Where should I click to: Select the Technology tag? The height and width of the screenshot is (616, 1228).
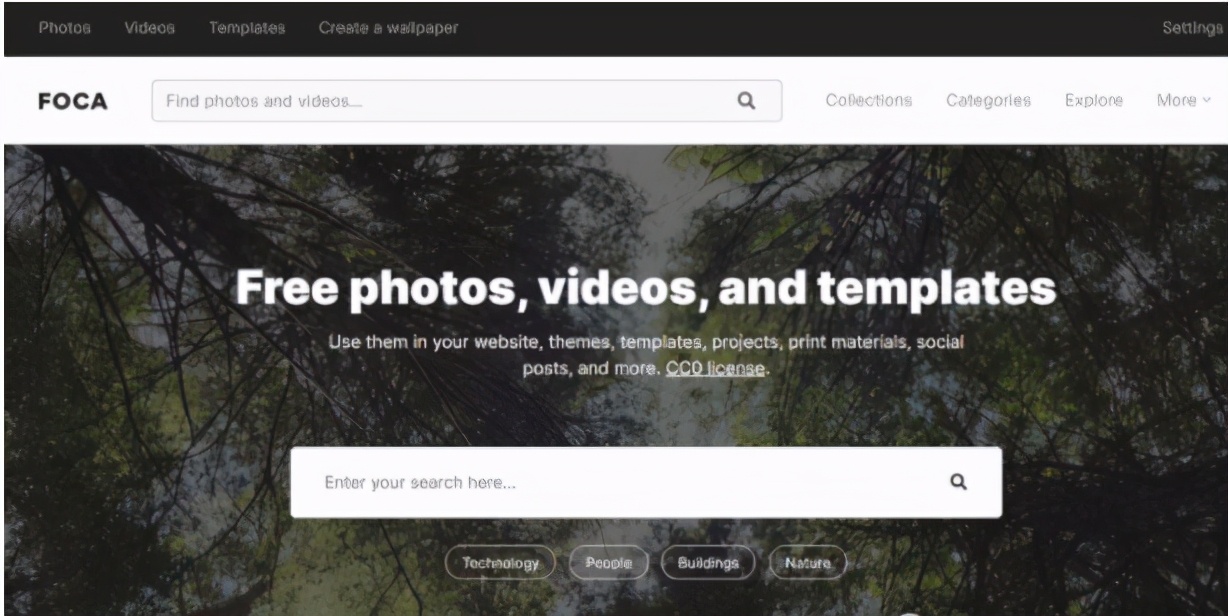pyautogui.click(x=501, y=563)
